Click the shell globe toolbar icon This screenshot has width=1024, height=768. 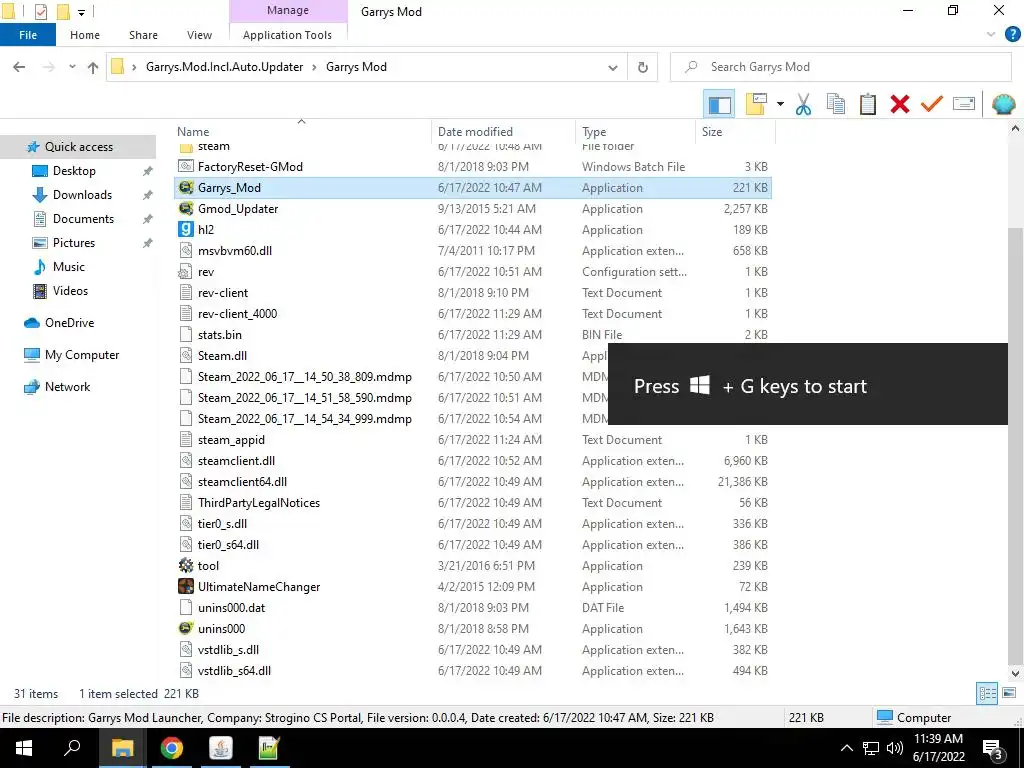click(1003, 104)
